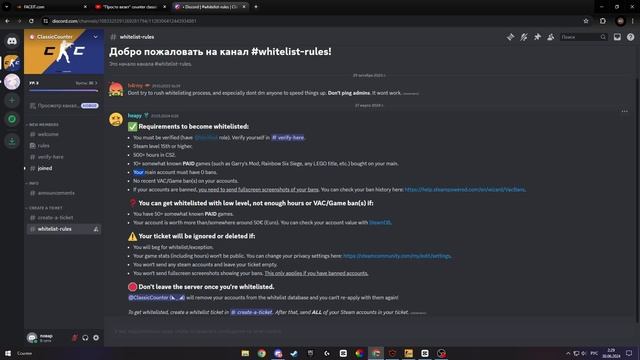Follow the #verify-here channel mention link
640x360 pixels.
pyautogui.click(x=288, y=138)
